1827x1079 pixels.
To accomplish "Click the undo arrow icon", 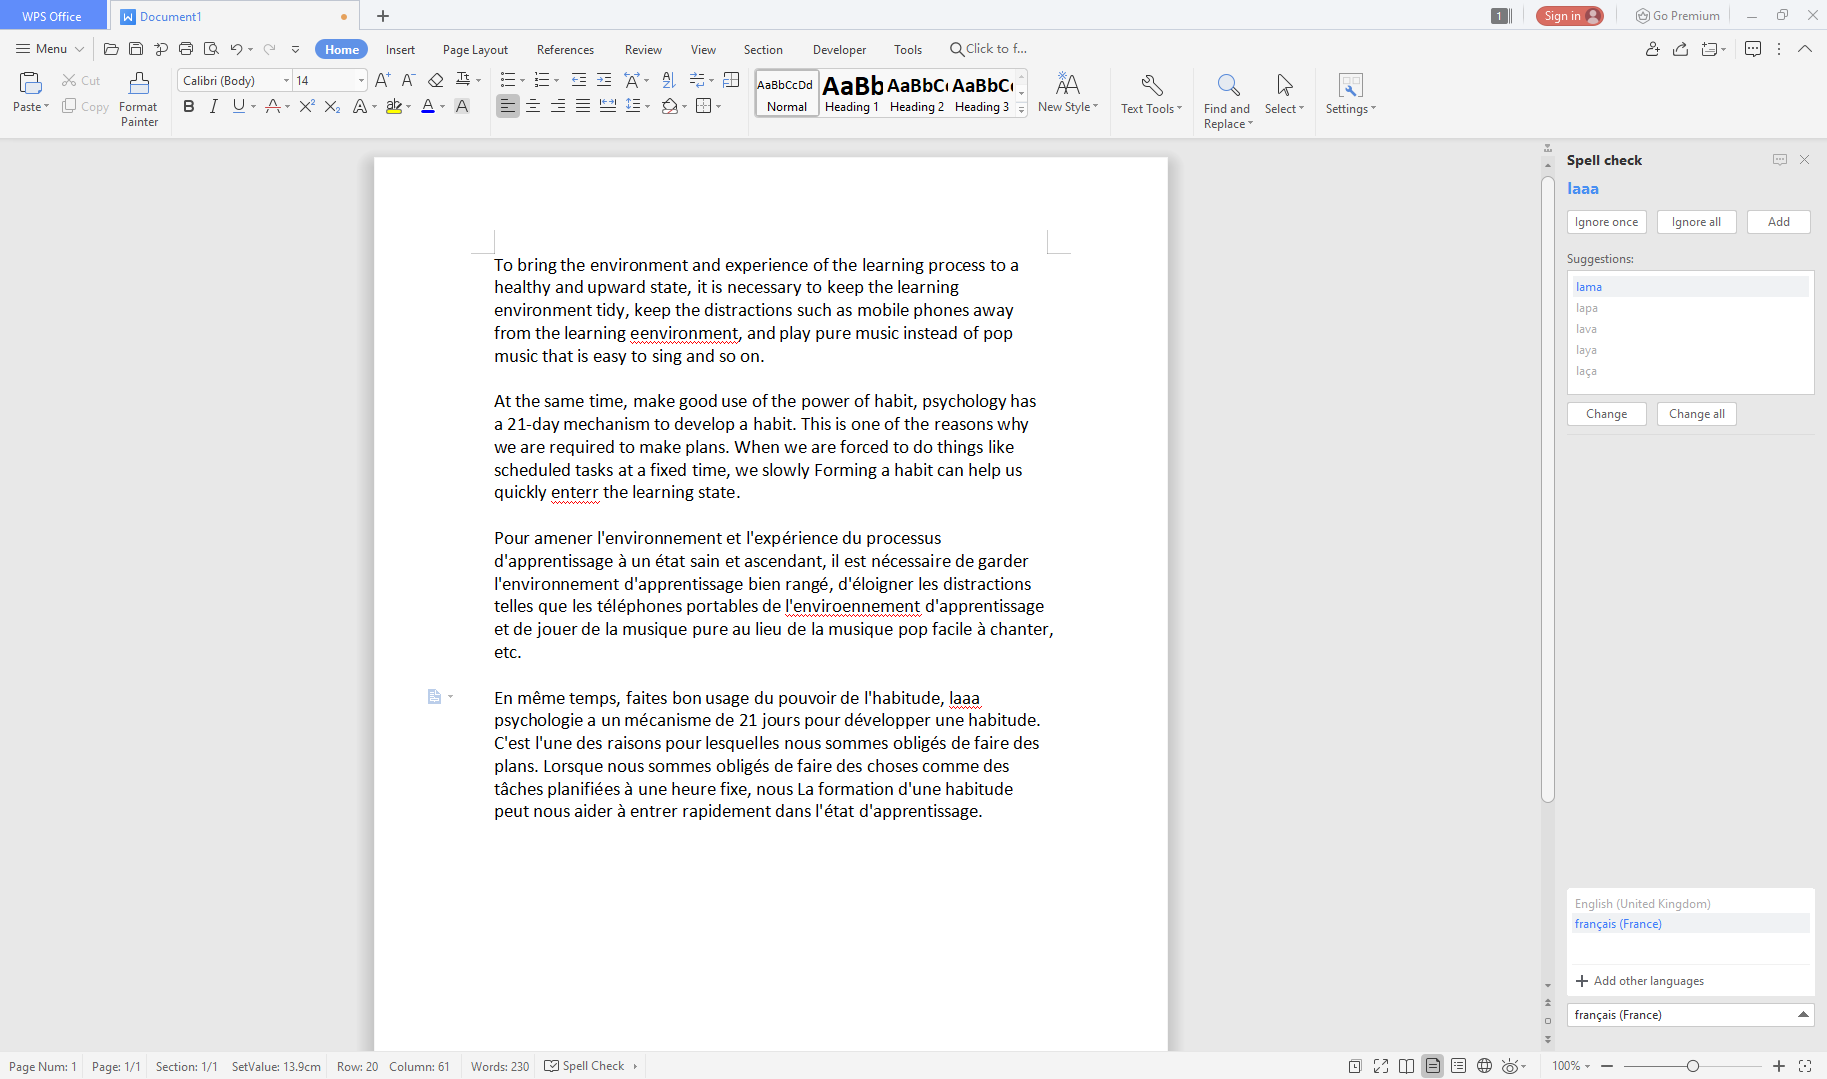I will 236,49.
